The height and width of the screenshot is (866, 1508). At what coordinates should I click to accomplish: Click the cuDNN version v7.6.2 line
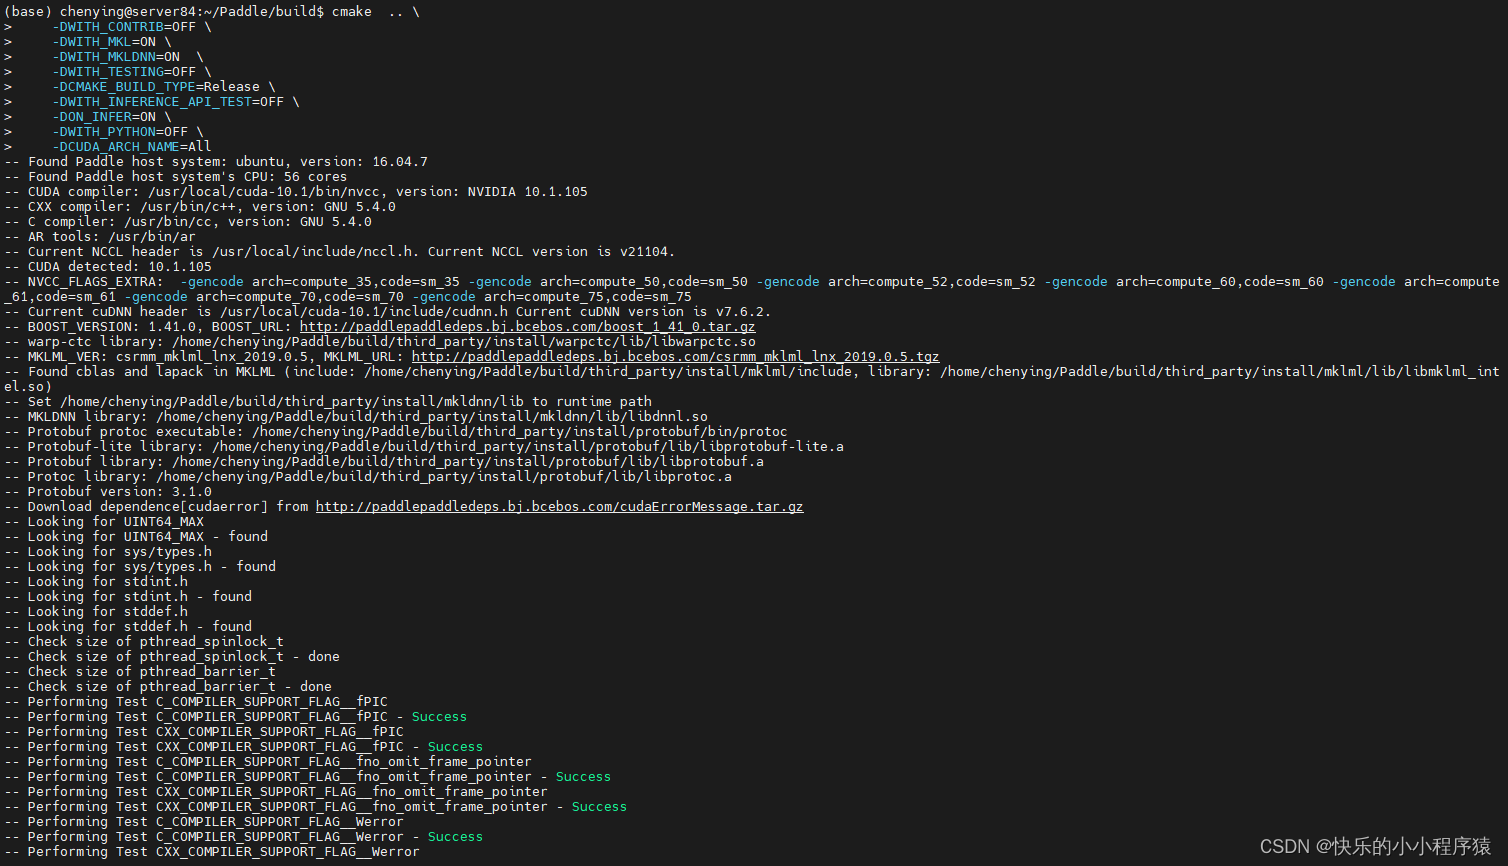click(388, 312)
